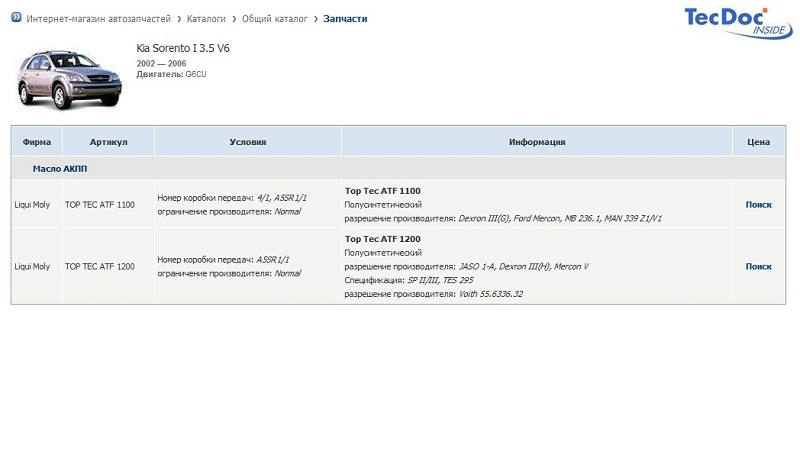Select the Запчасти breadcrumb item
This screenshot has width=800, height=458.
click(345, 19)
